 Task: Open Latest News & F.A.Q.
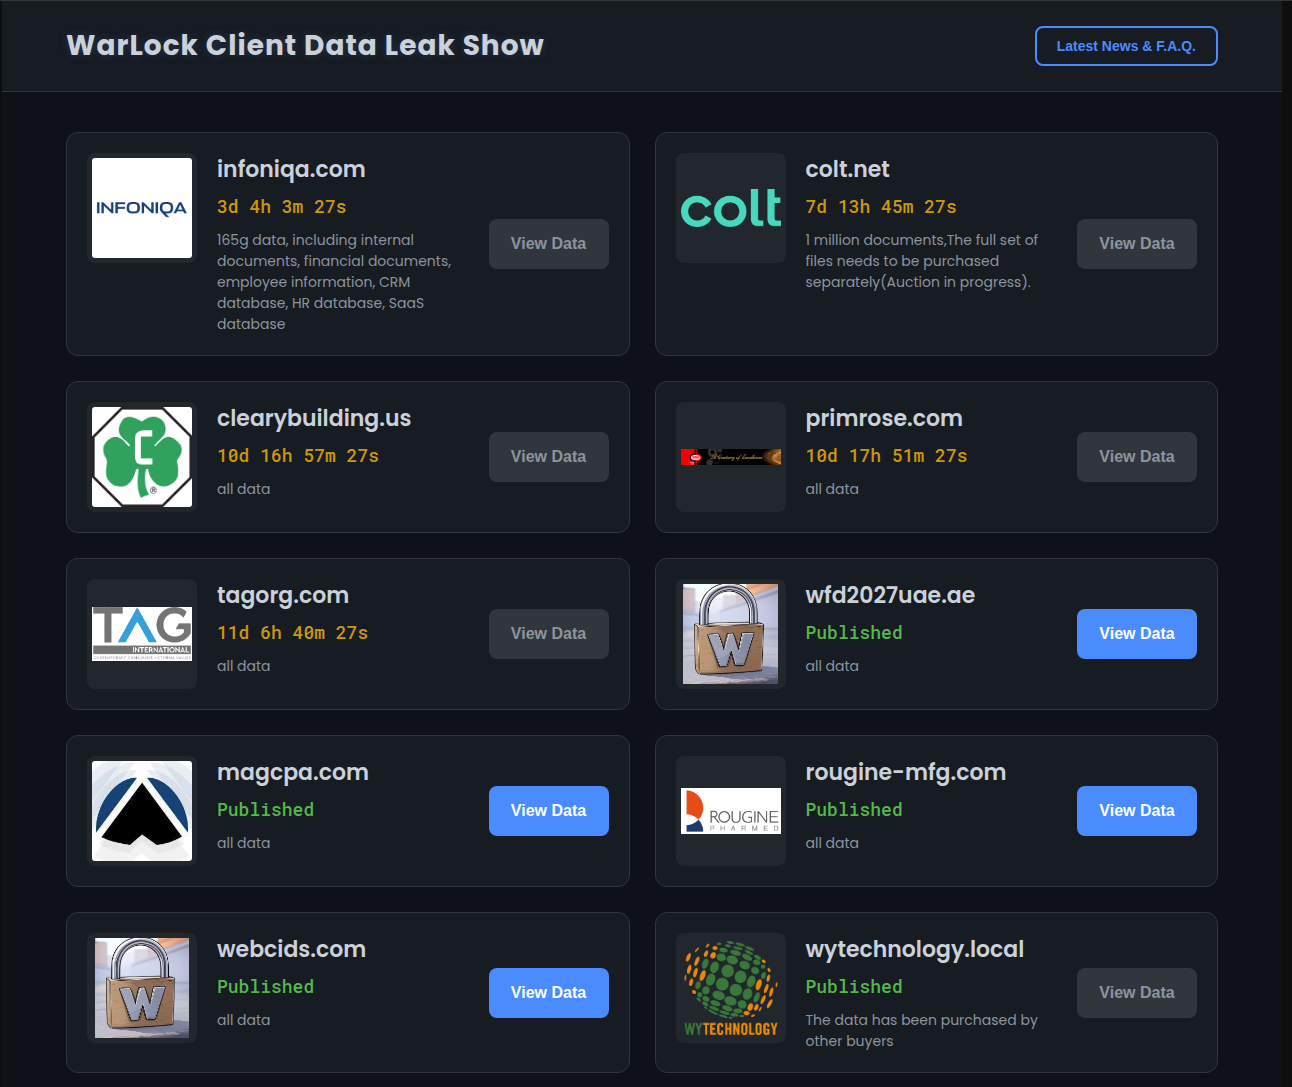coord(1126,46)
